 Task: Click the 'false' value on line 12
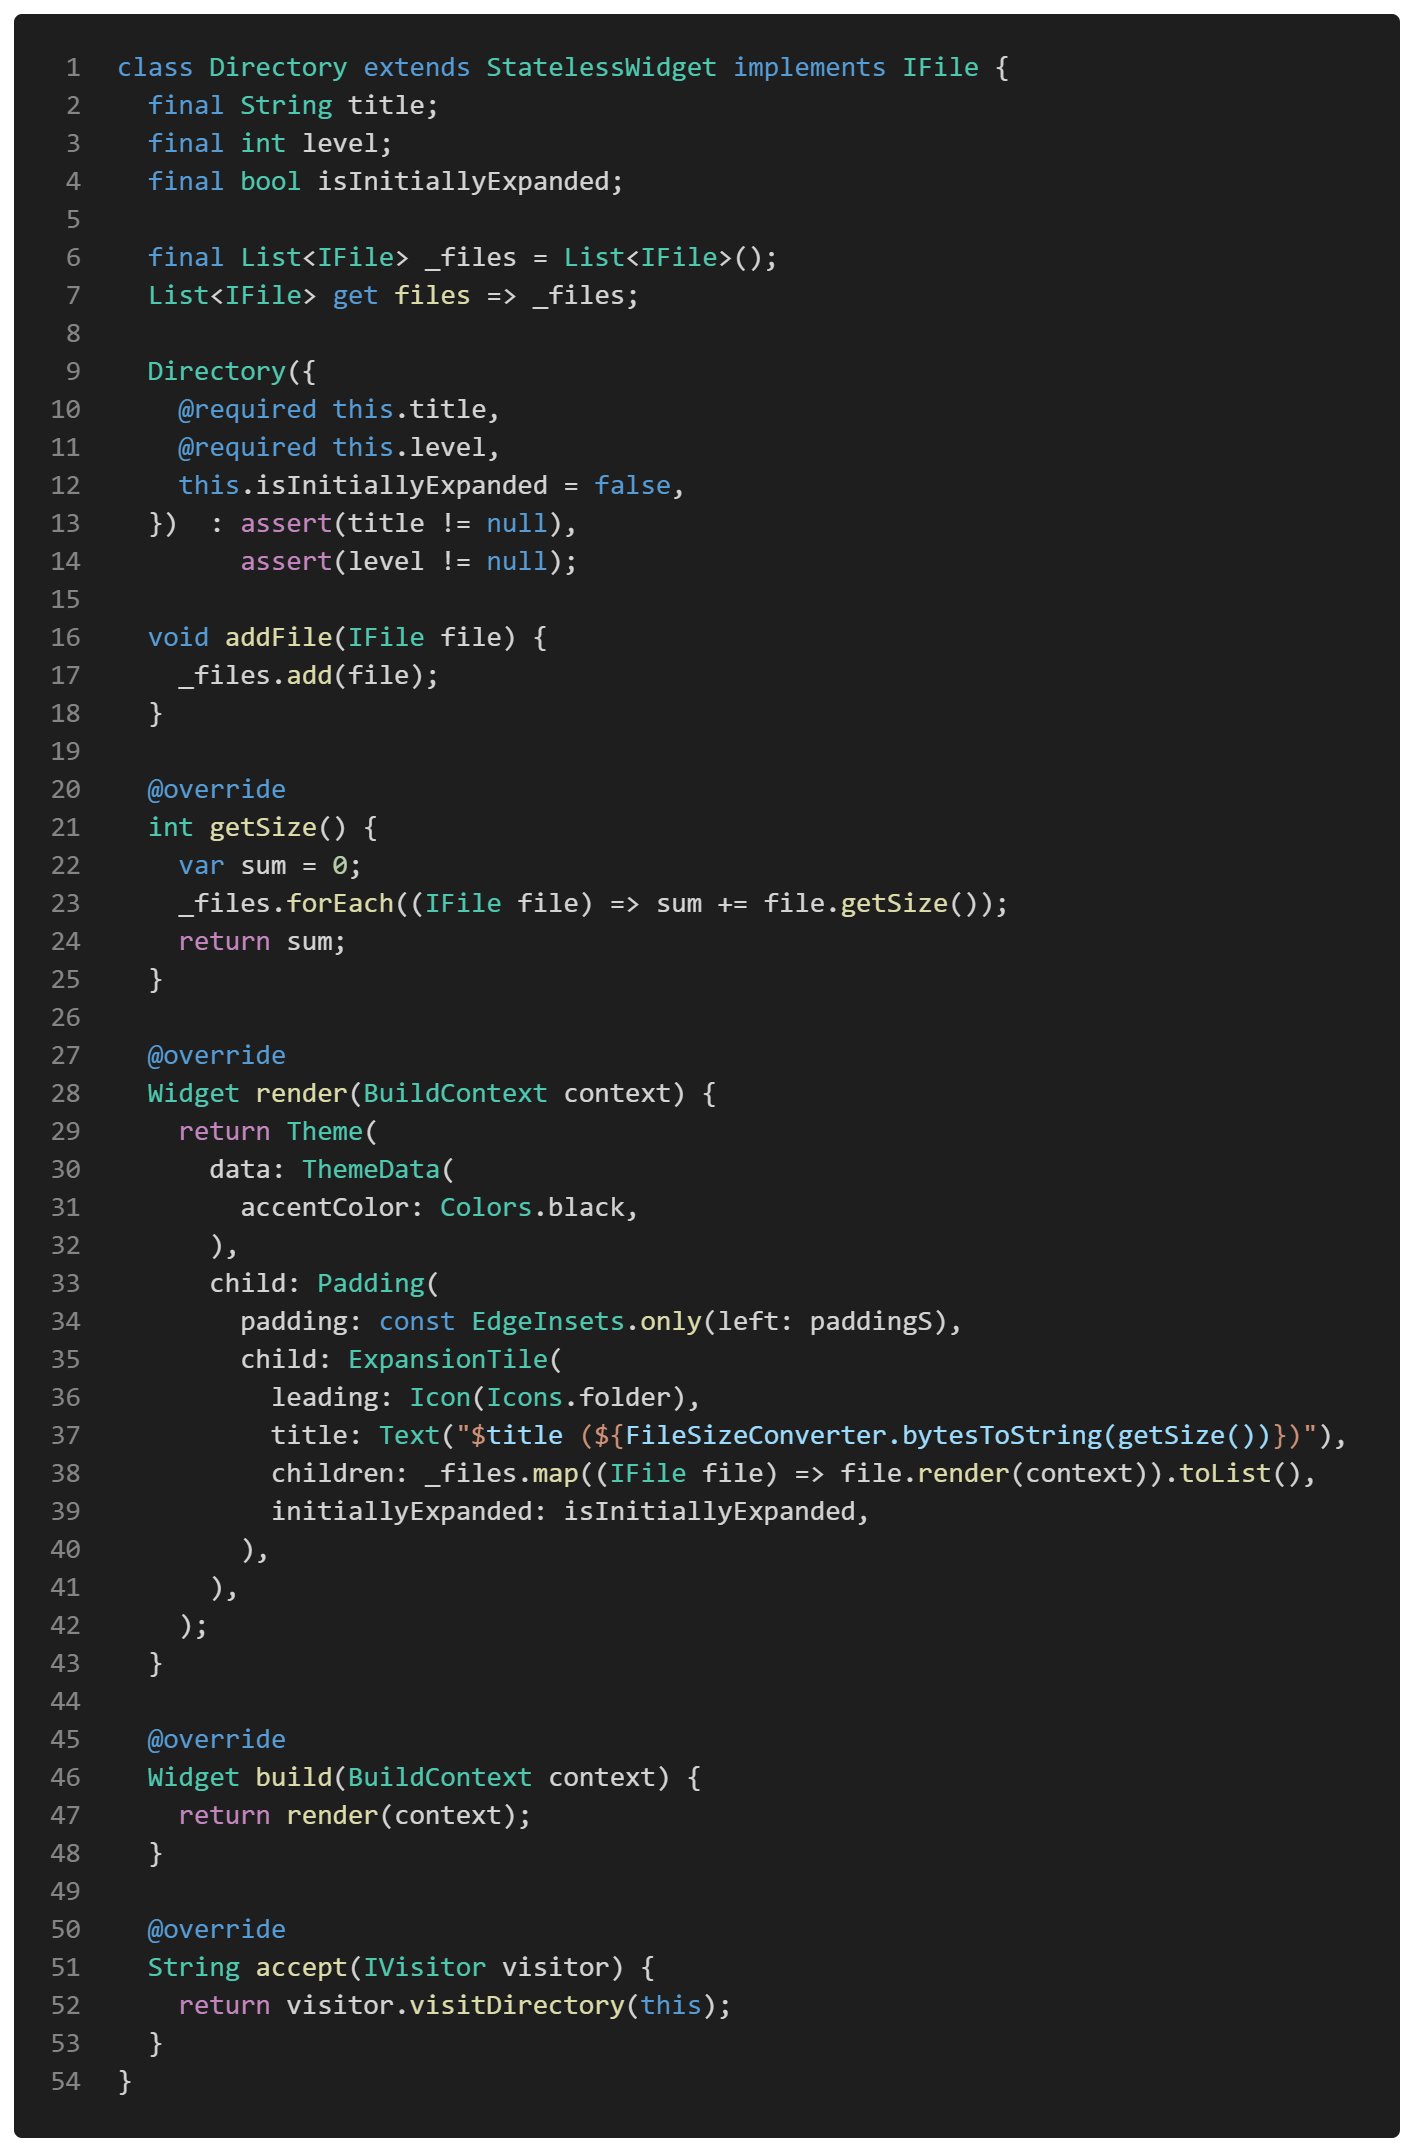tap(632, 486)
